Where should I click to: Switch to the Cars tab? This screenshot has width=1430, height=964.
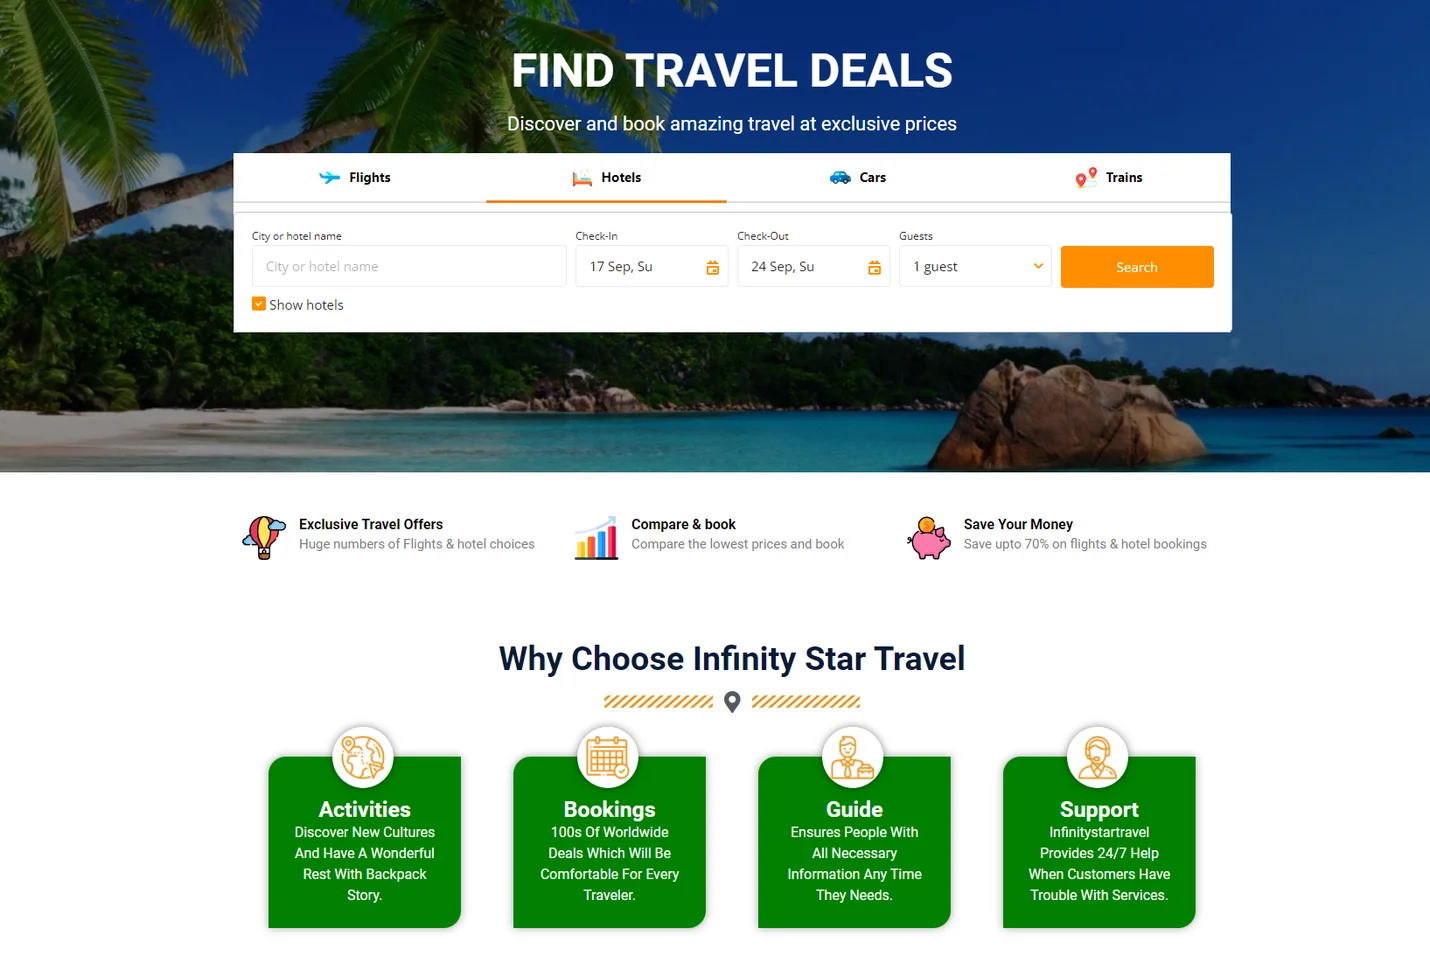(x=858, y=178)
